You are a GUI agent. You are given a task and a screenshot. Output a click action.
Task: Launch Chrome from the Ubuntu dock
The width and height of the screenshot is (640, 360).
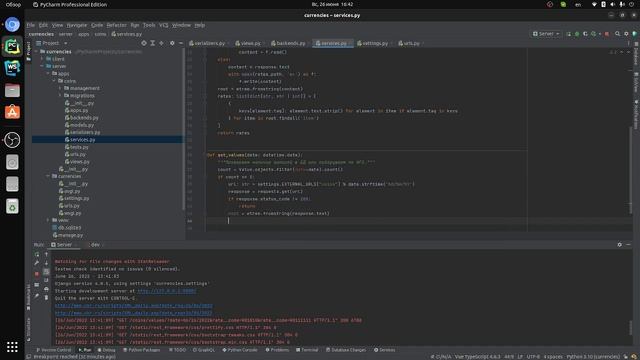coord(12,25)
